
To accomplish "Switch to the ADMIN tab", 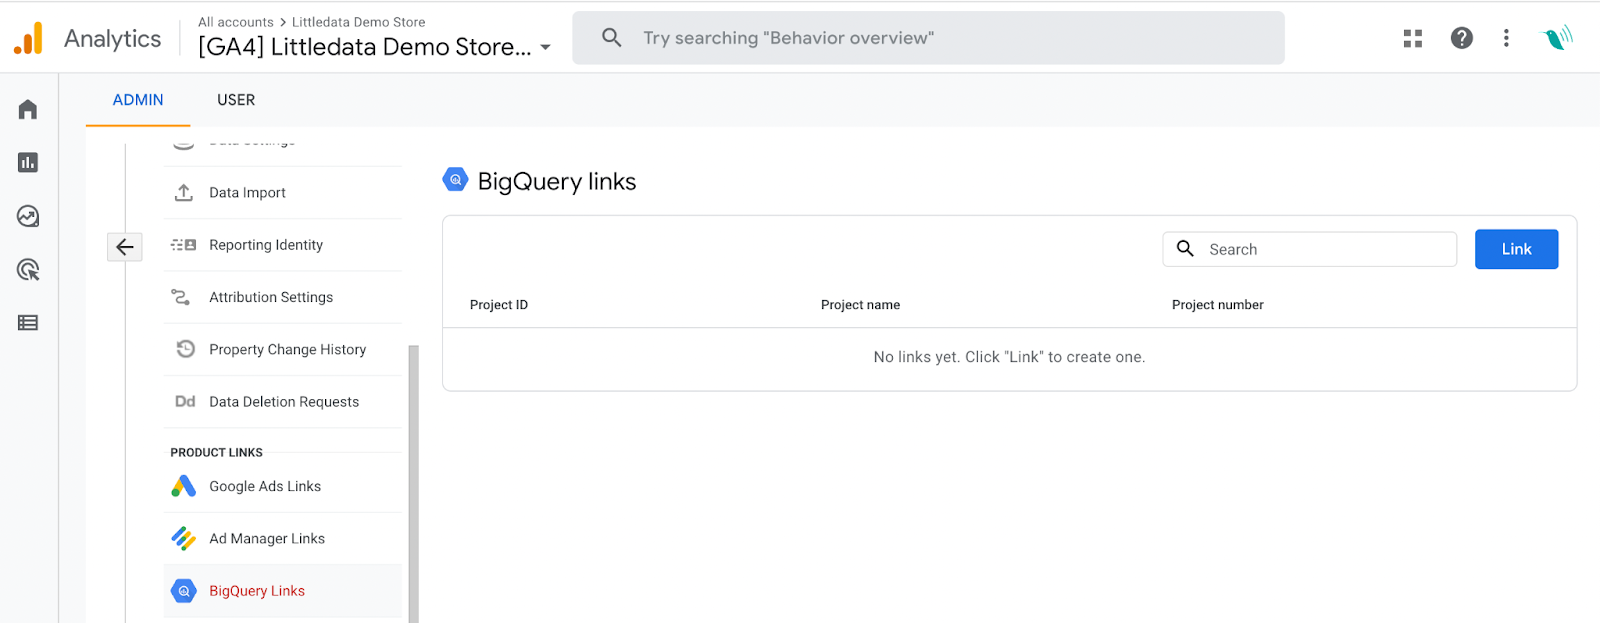I will coord(138,100).
